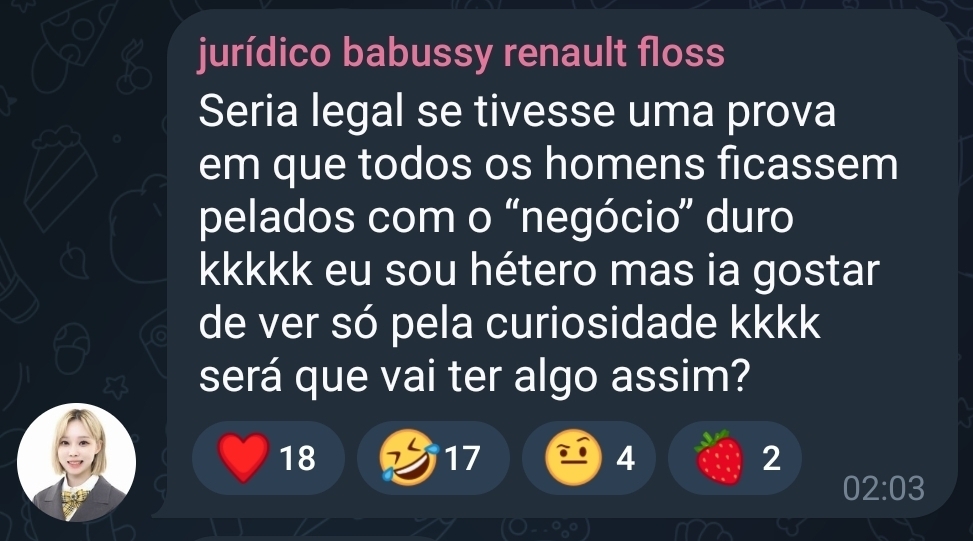Toggle the heart reaction showing 18

268,458
